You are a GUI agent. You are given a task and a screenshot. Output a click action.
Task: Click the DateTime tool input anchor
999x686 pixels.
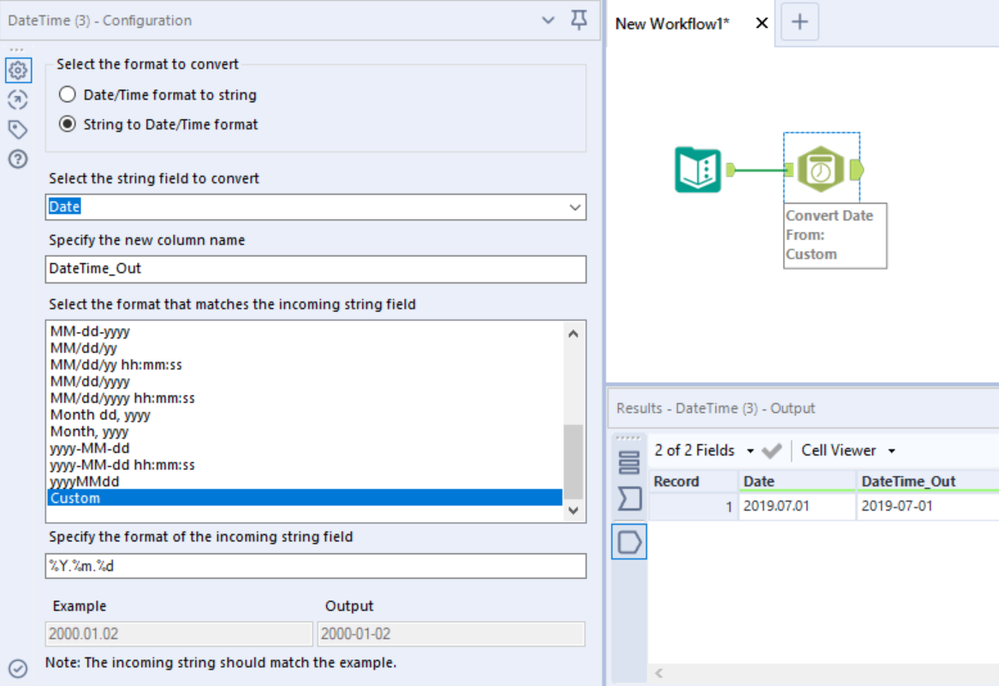point(789,169)
